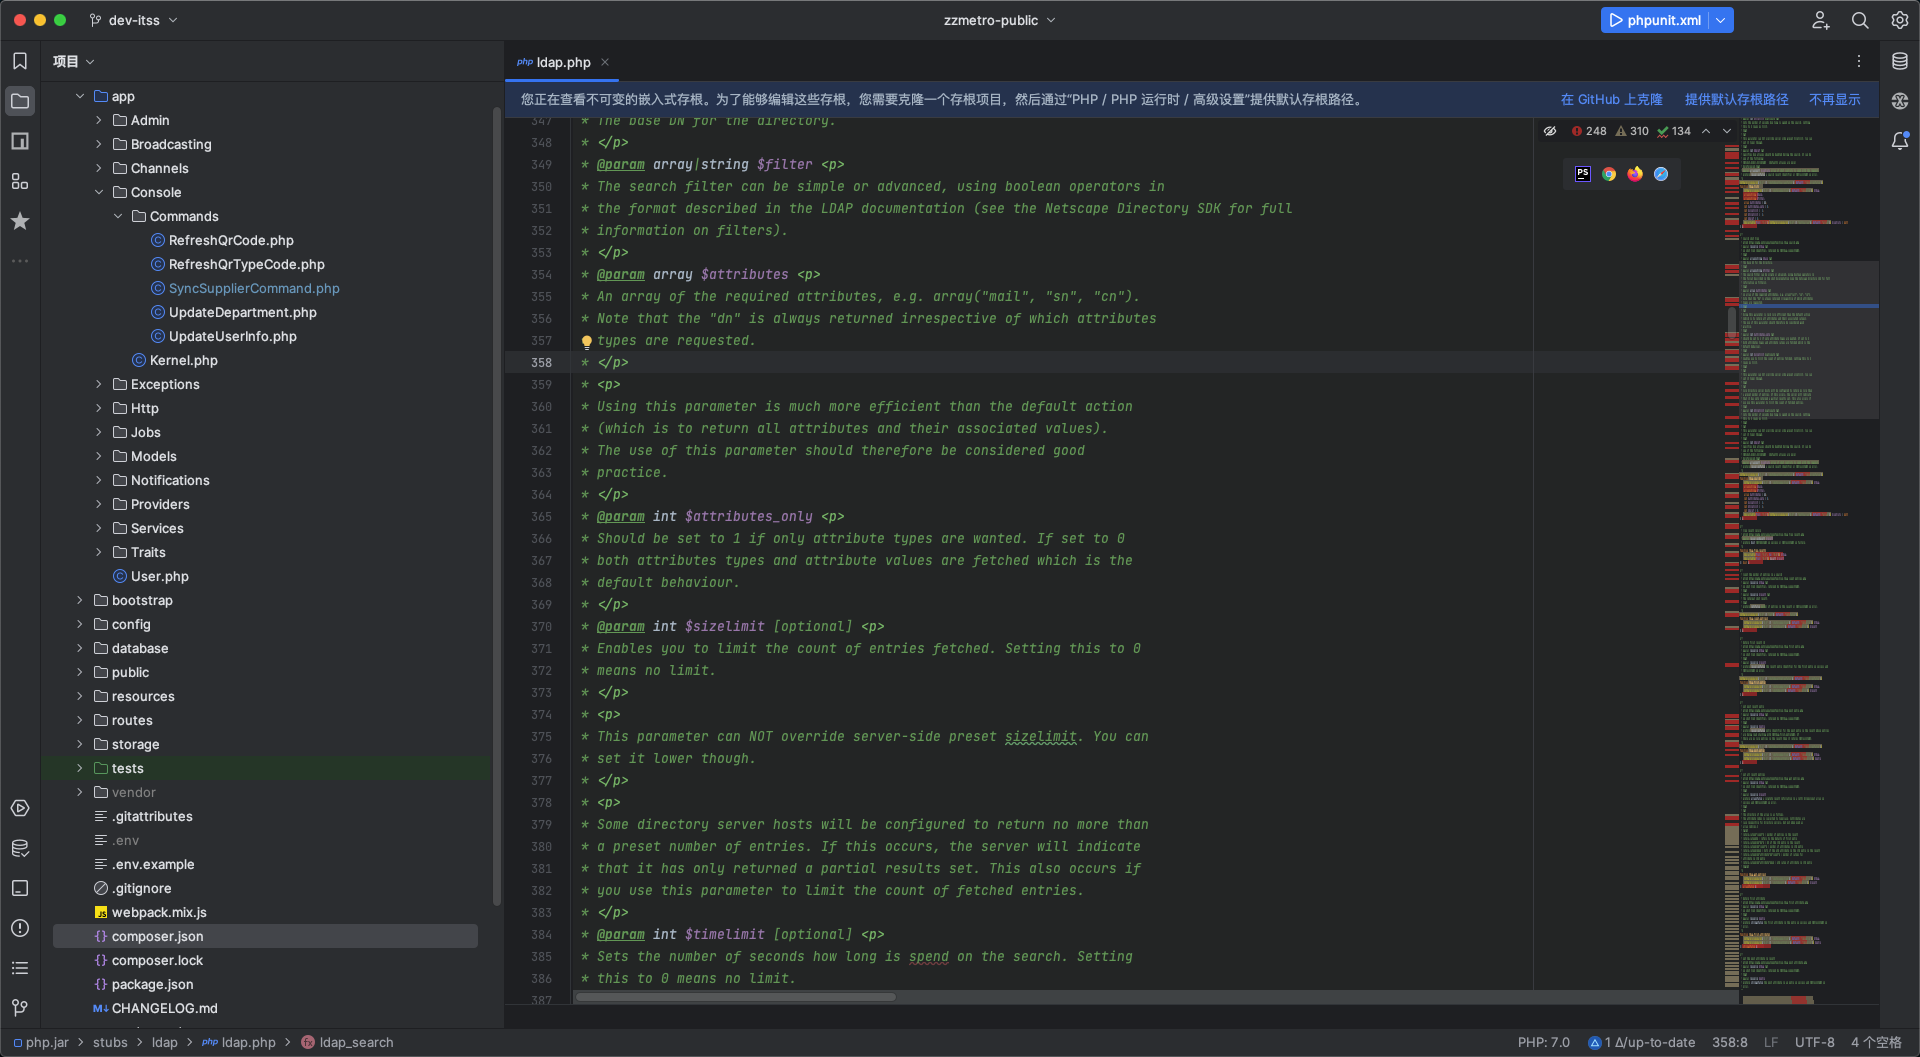This screenshot has height=1057, width=1920.
Task: Open the Git version control icon
Action: click(x=20, y=1008)
